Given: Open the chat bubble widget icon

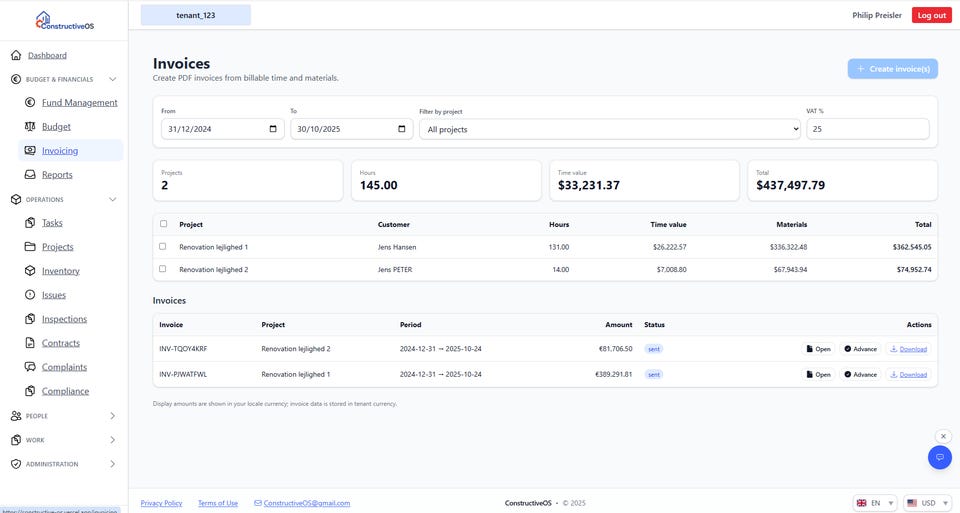Looking at the screenshot, I should [x=939, y=457].
